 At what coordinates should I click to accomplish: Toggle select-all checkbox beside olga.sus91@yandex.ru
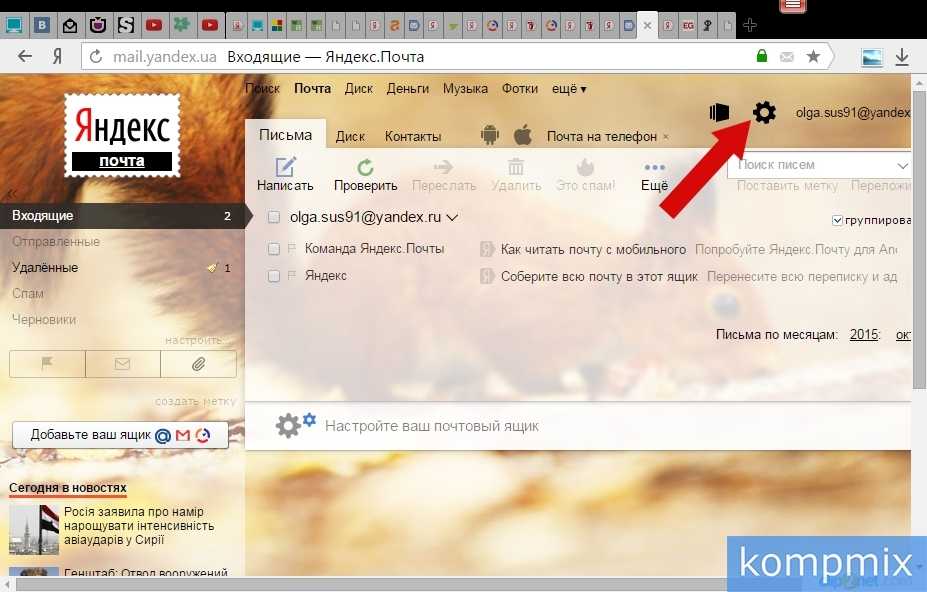pyautogui.click(x=274, y=217)
